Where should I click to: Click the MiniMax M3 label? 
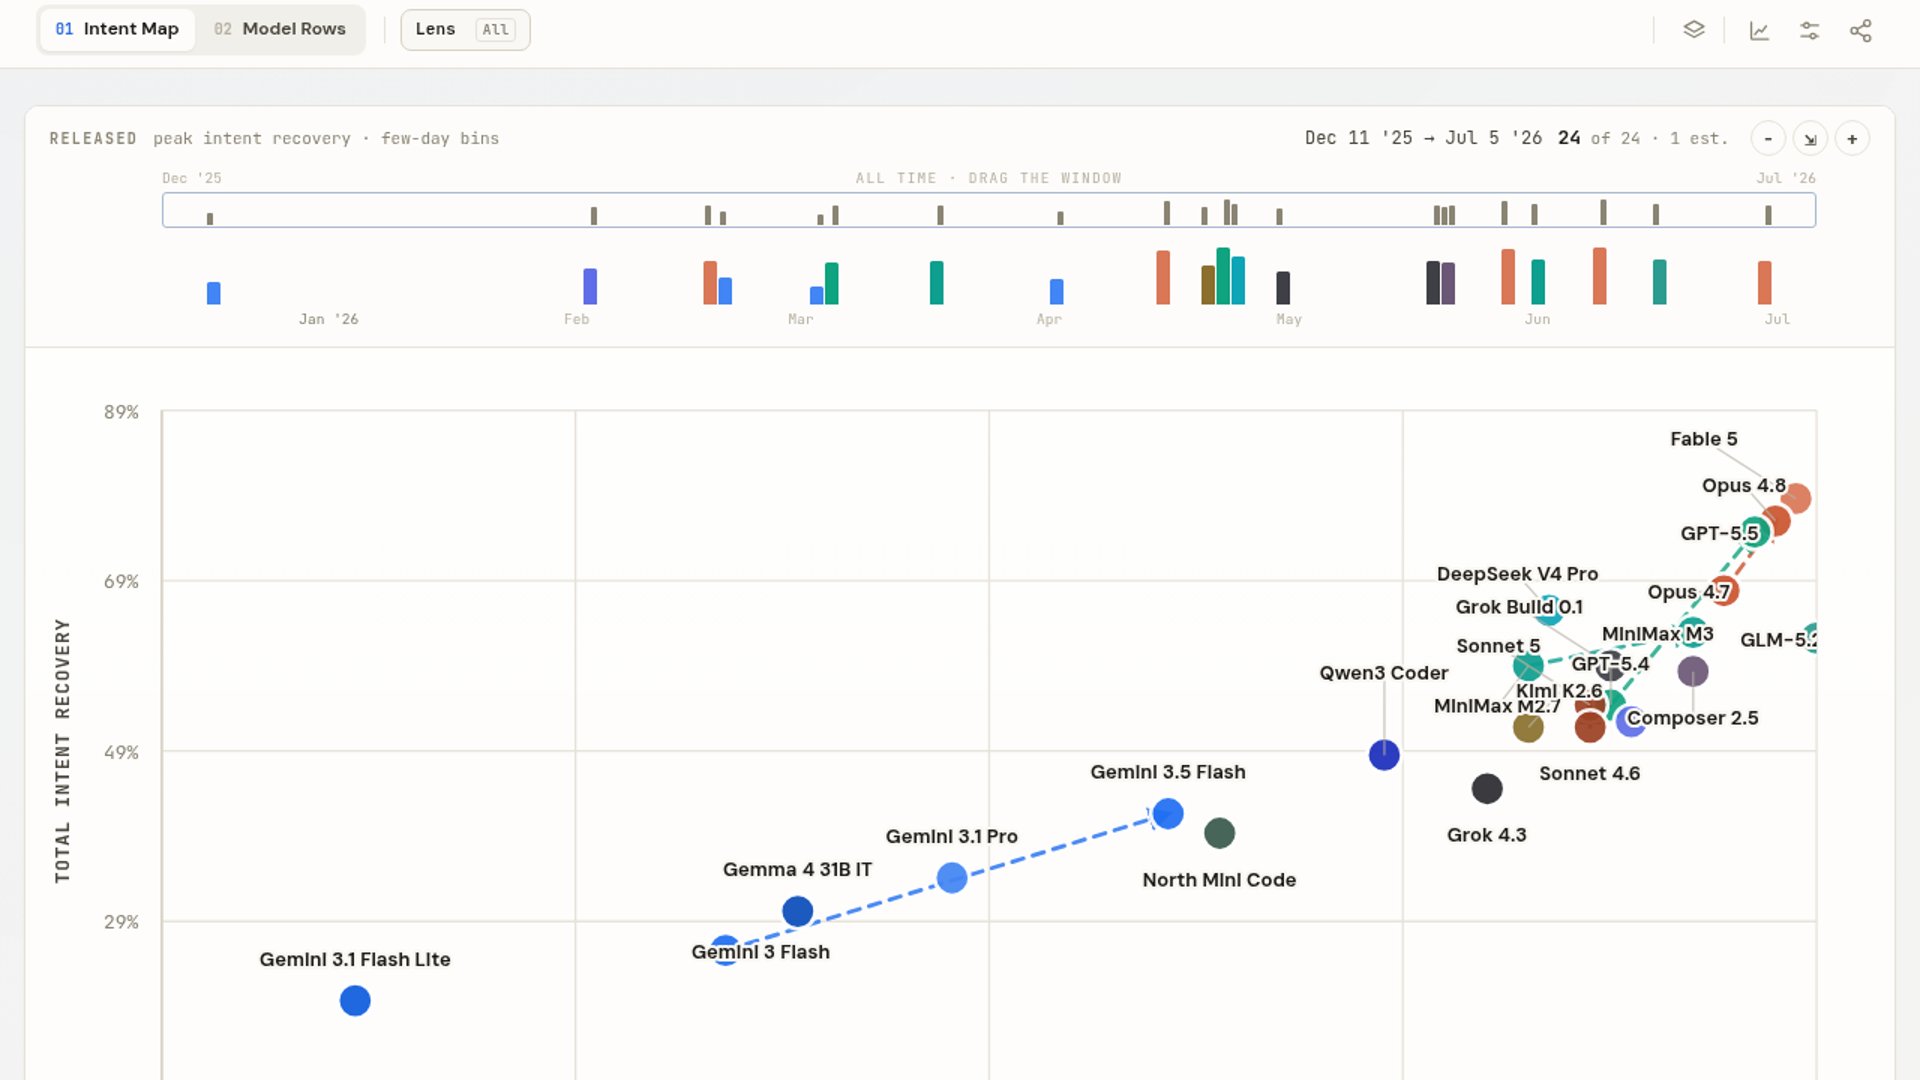(1657, 634)
